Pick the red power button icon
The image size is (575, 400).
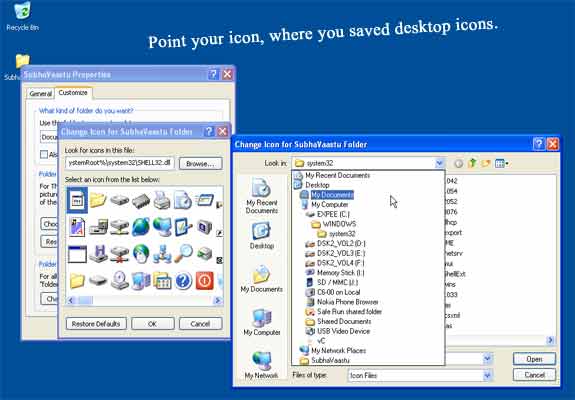coord(204,281)
